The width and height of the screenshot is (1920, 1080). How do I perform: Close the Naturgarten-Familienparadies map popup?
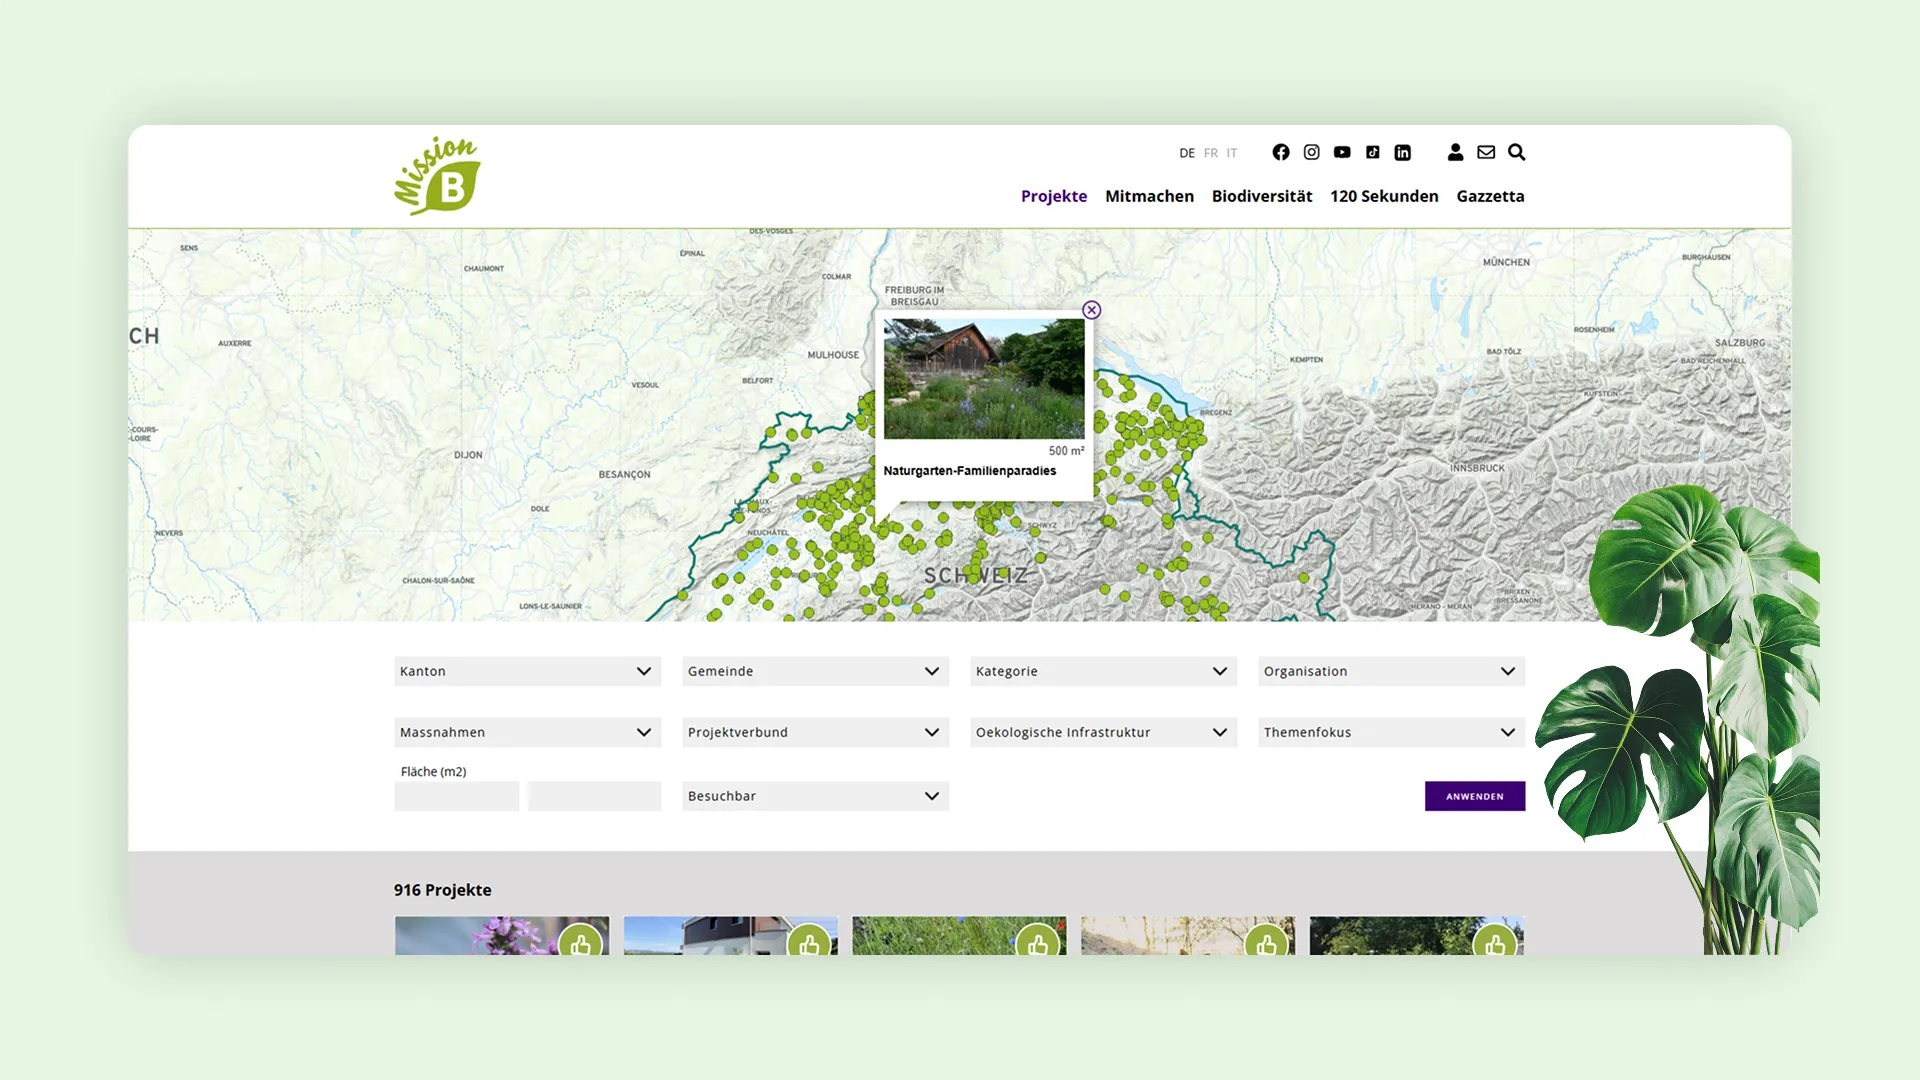tap(1092, 310)
